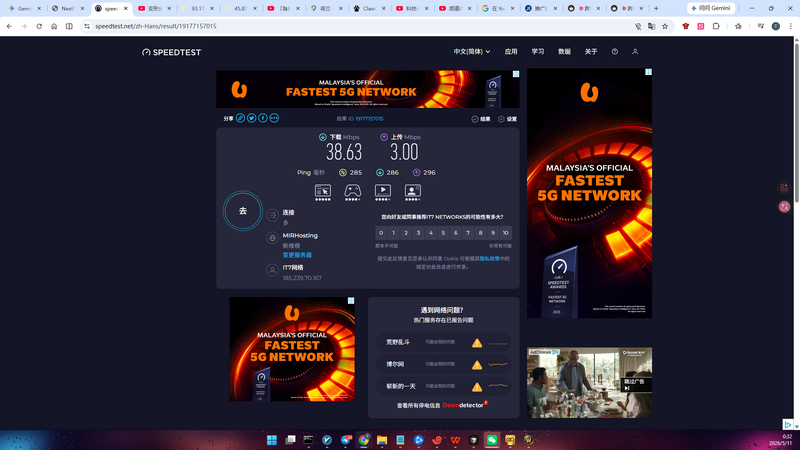Switch to the 93.17 browser tab
Viewport: 800px width, 450px height.
tap(198, 8)
